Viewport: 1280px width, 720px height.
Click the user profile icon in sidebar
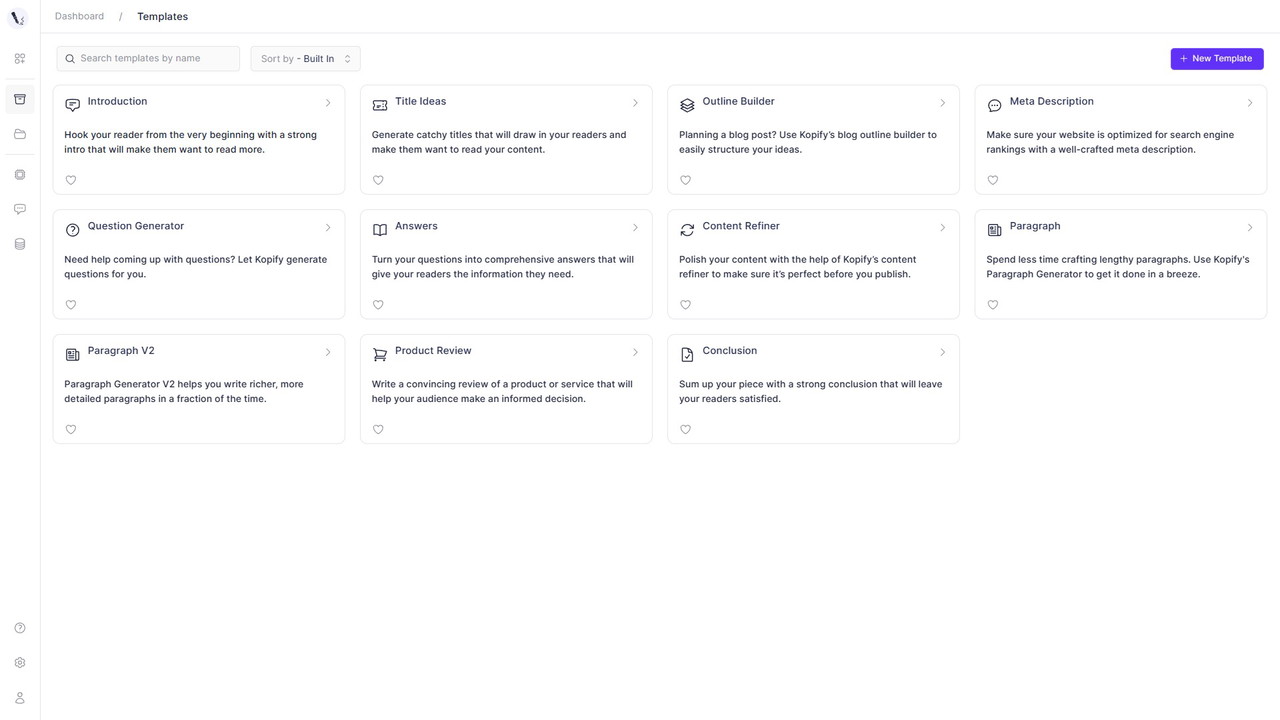point(20,698)
